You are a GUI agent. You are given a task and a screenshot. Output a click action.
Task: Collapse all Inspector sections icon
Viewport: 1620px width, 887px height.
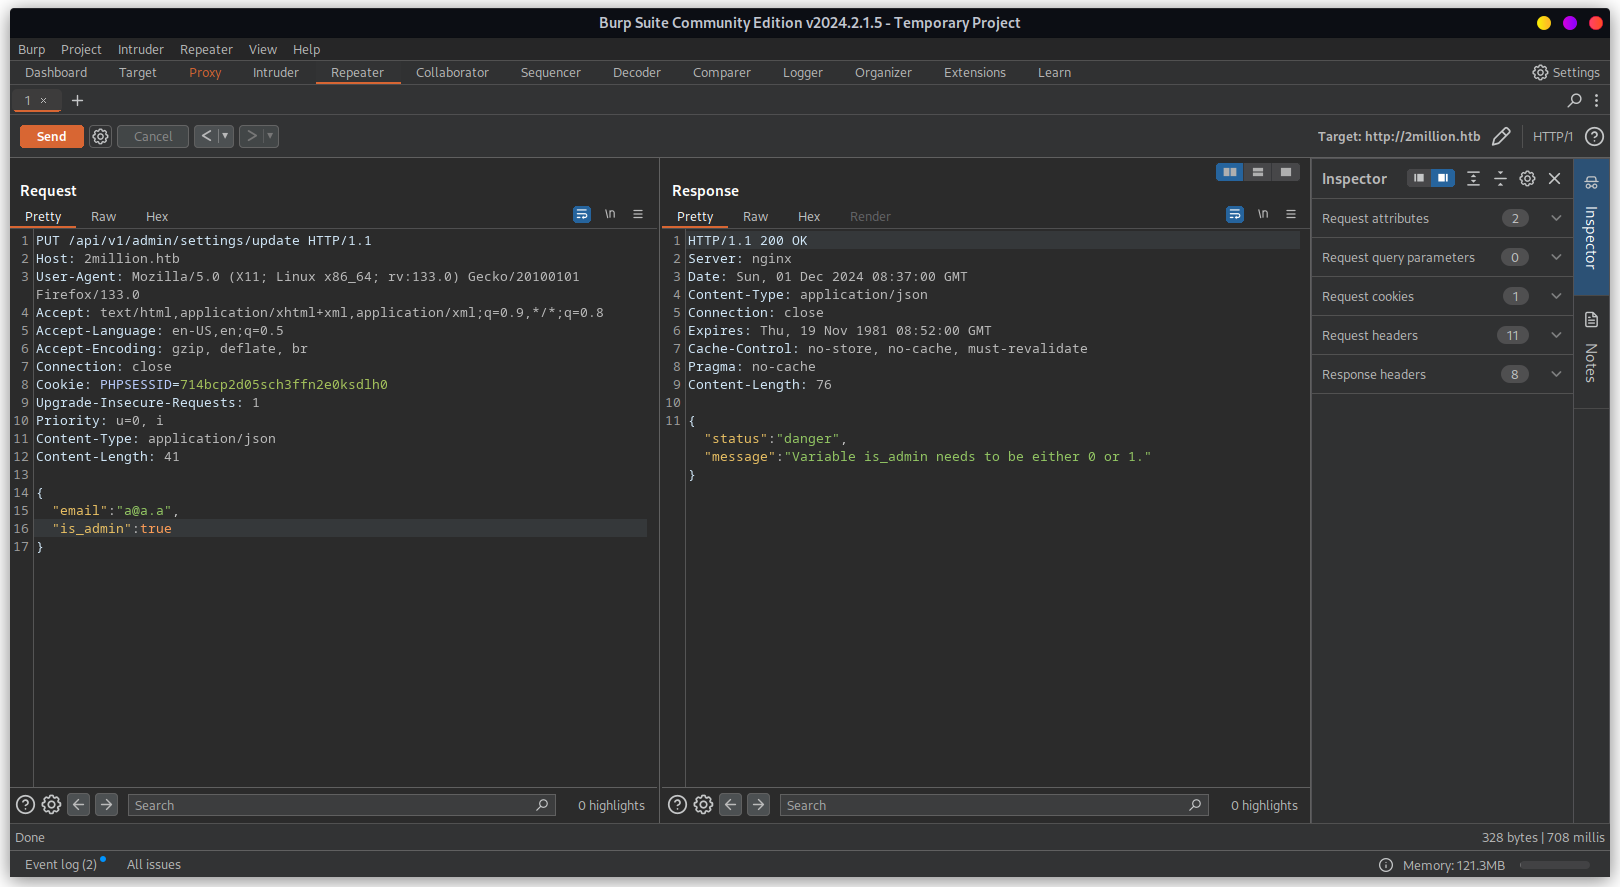tap(1500, 178)
